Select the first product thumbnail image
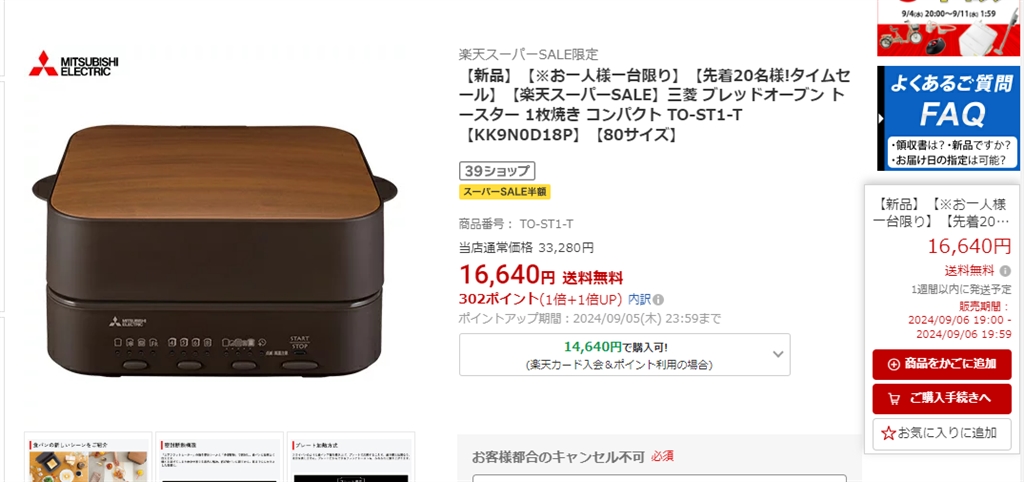The width and height of the screenshot is (1024, 482). pos(88,457)
